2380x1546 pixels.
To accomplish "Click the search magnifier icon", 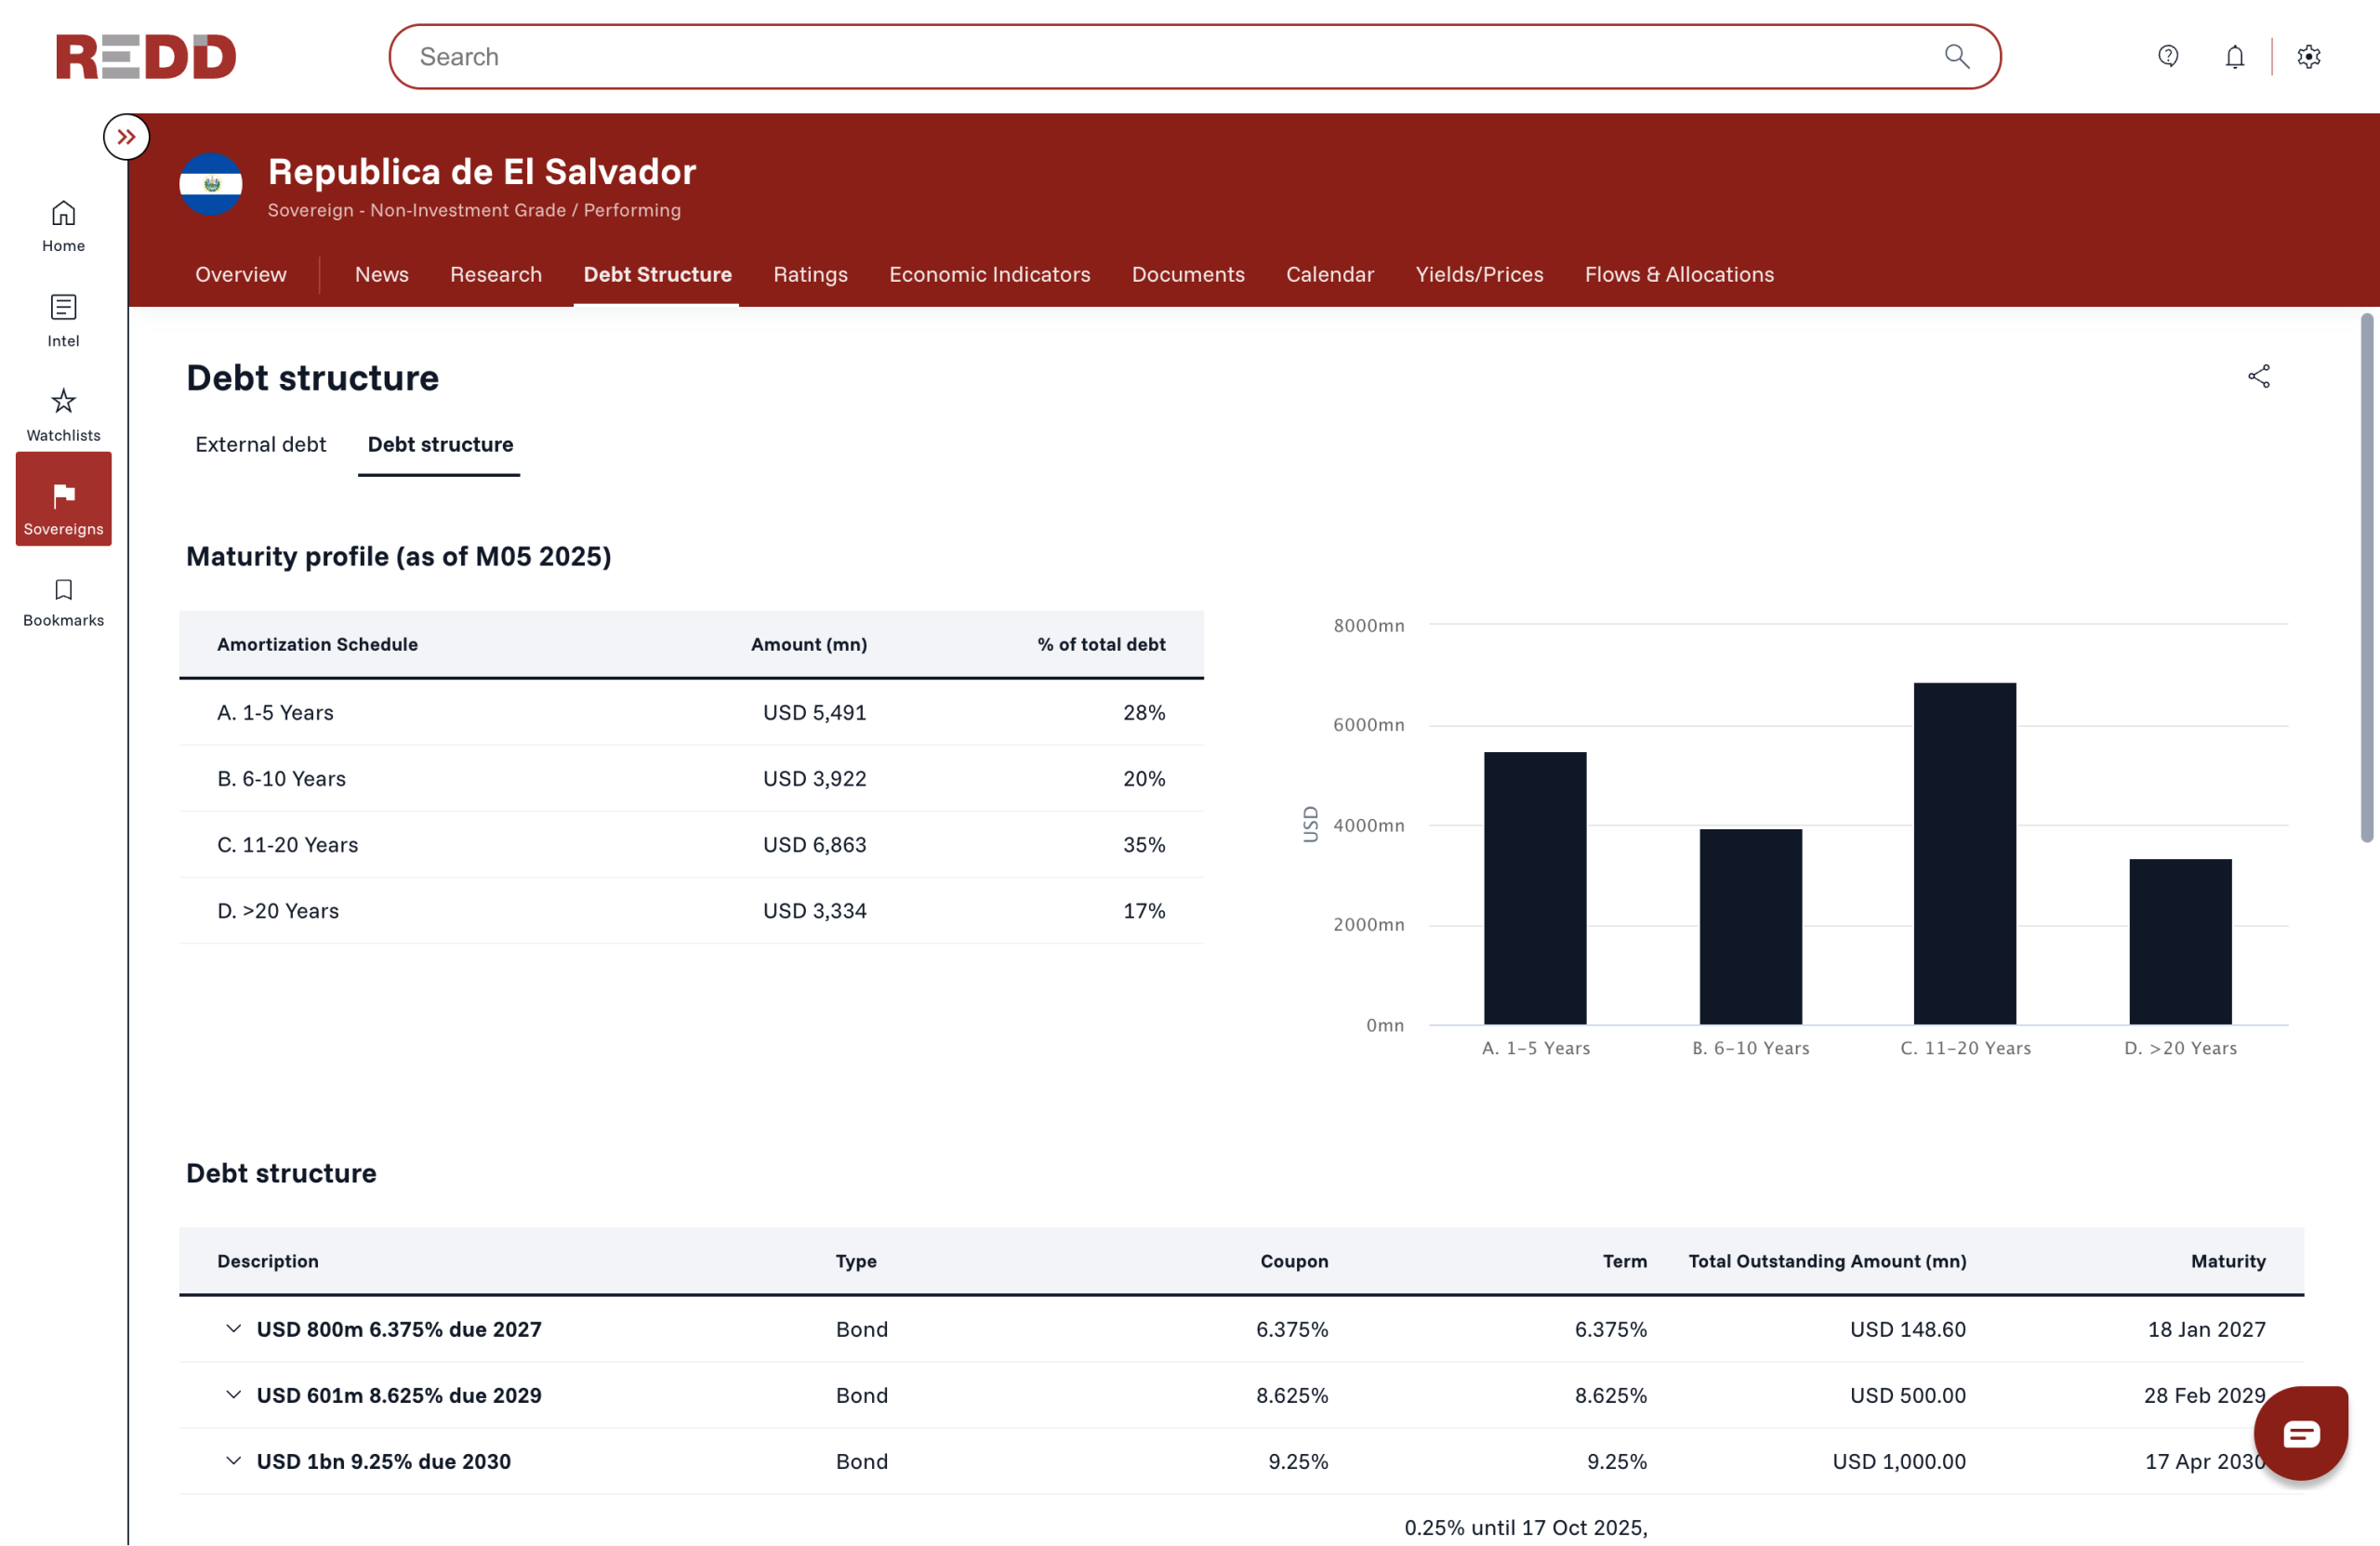I will (x=1957, y=56).
